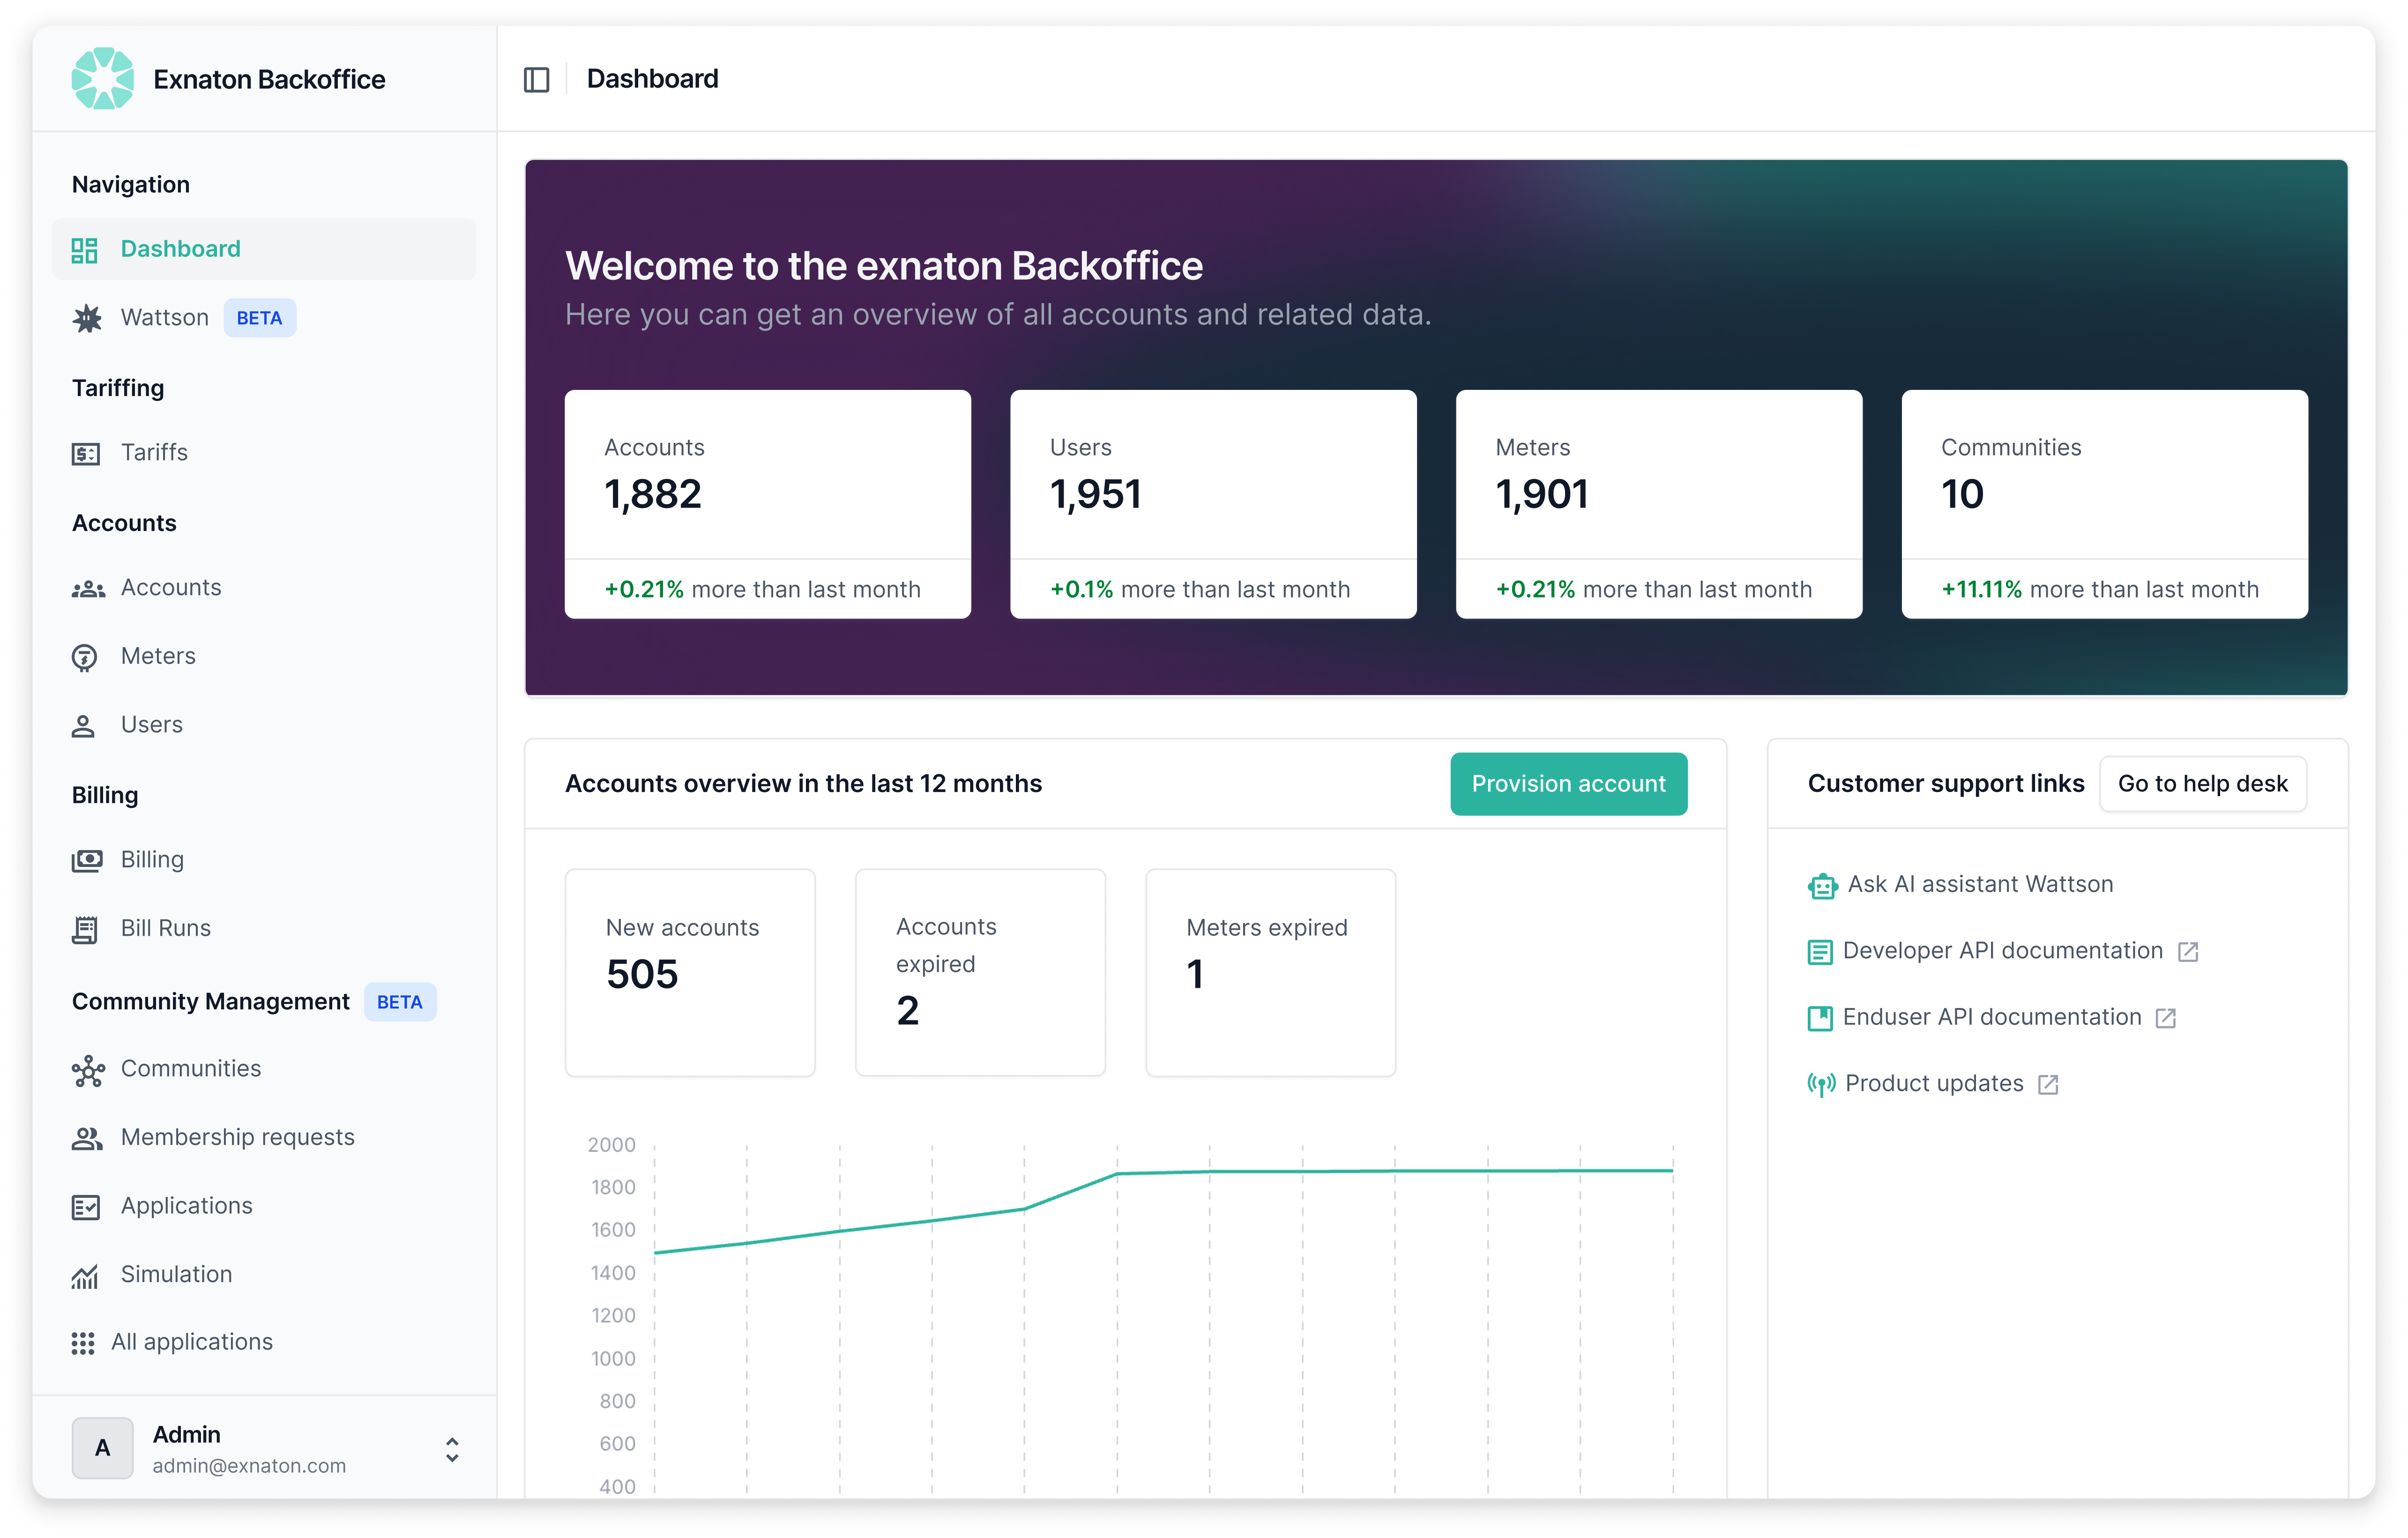
Task: Open Wattson in the sidebar
Action: (264, 318)
